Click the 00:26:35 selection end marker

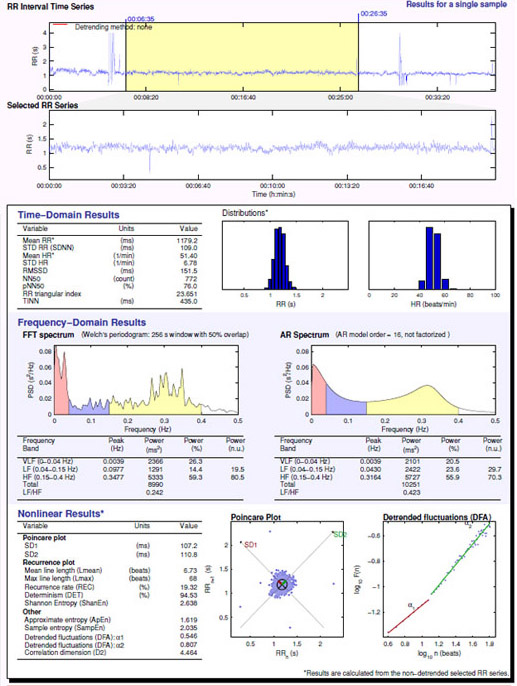click(x=373, y=14)
